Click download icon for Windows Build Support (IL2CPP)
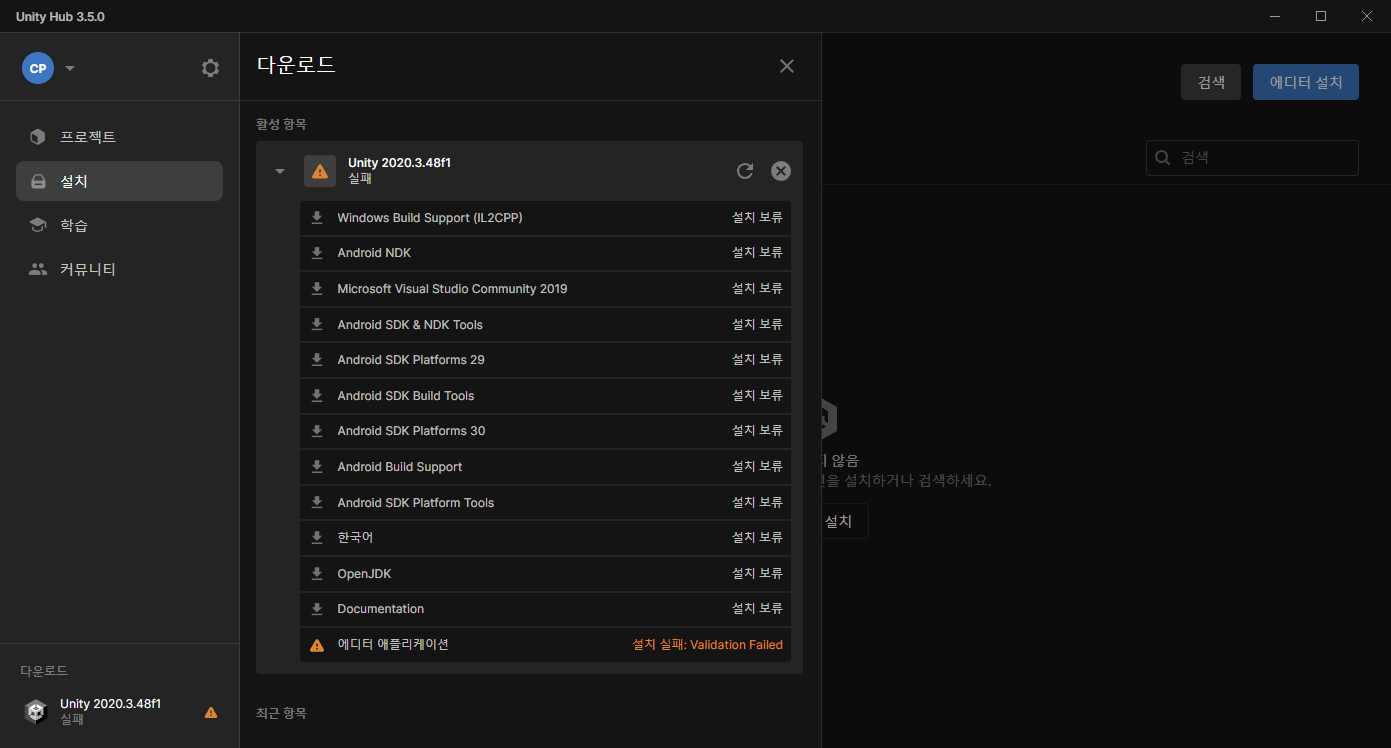 (x=317, y=218)
